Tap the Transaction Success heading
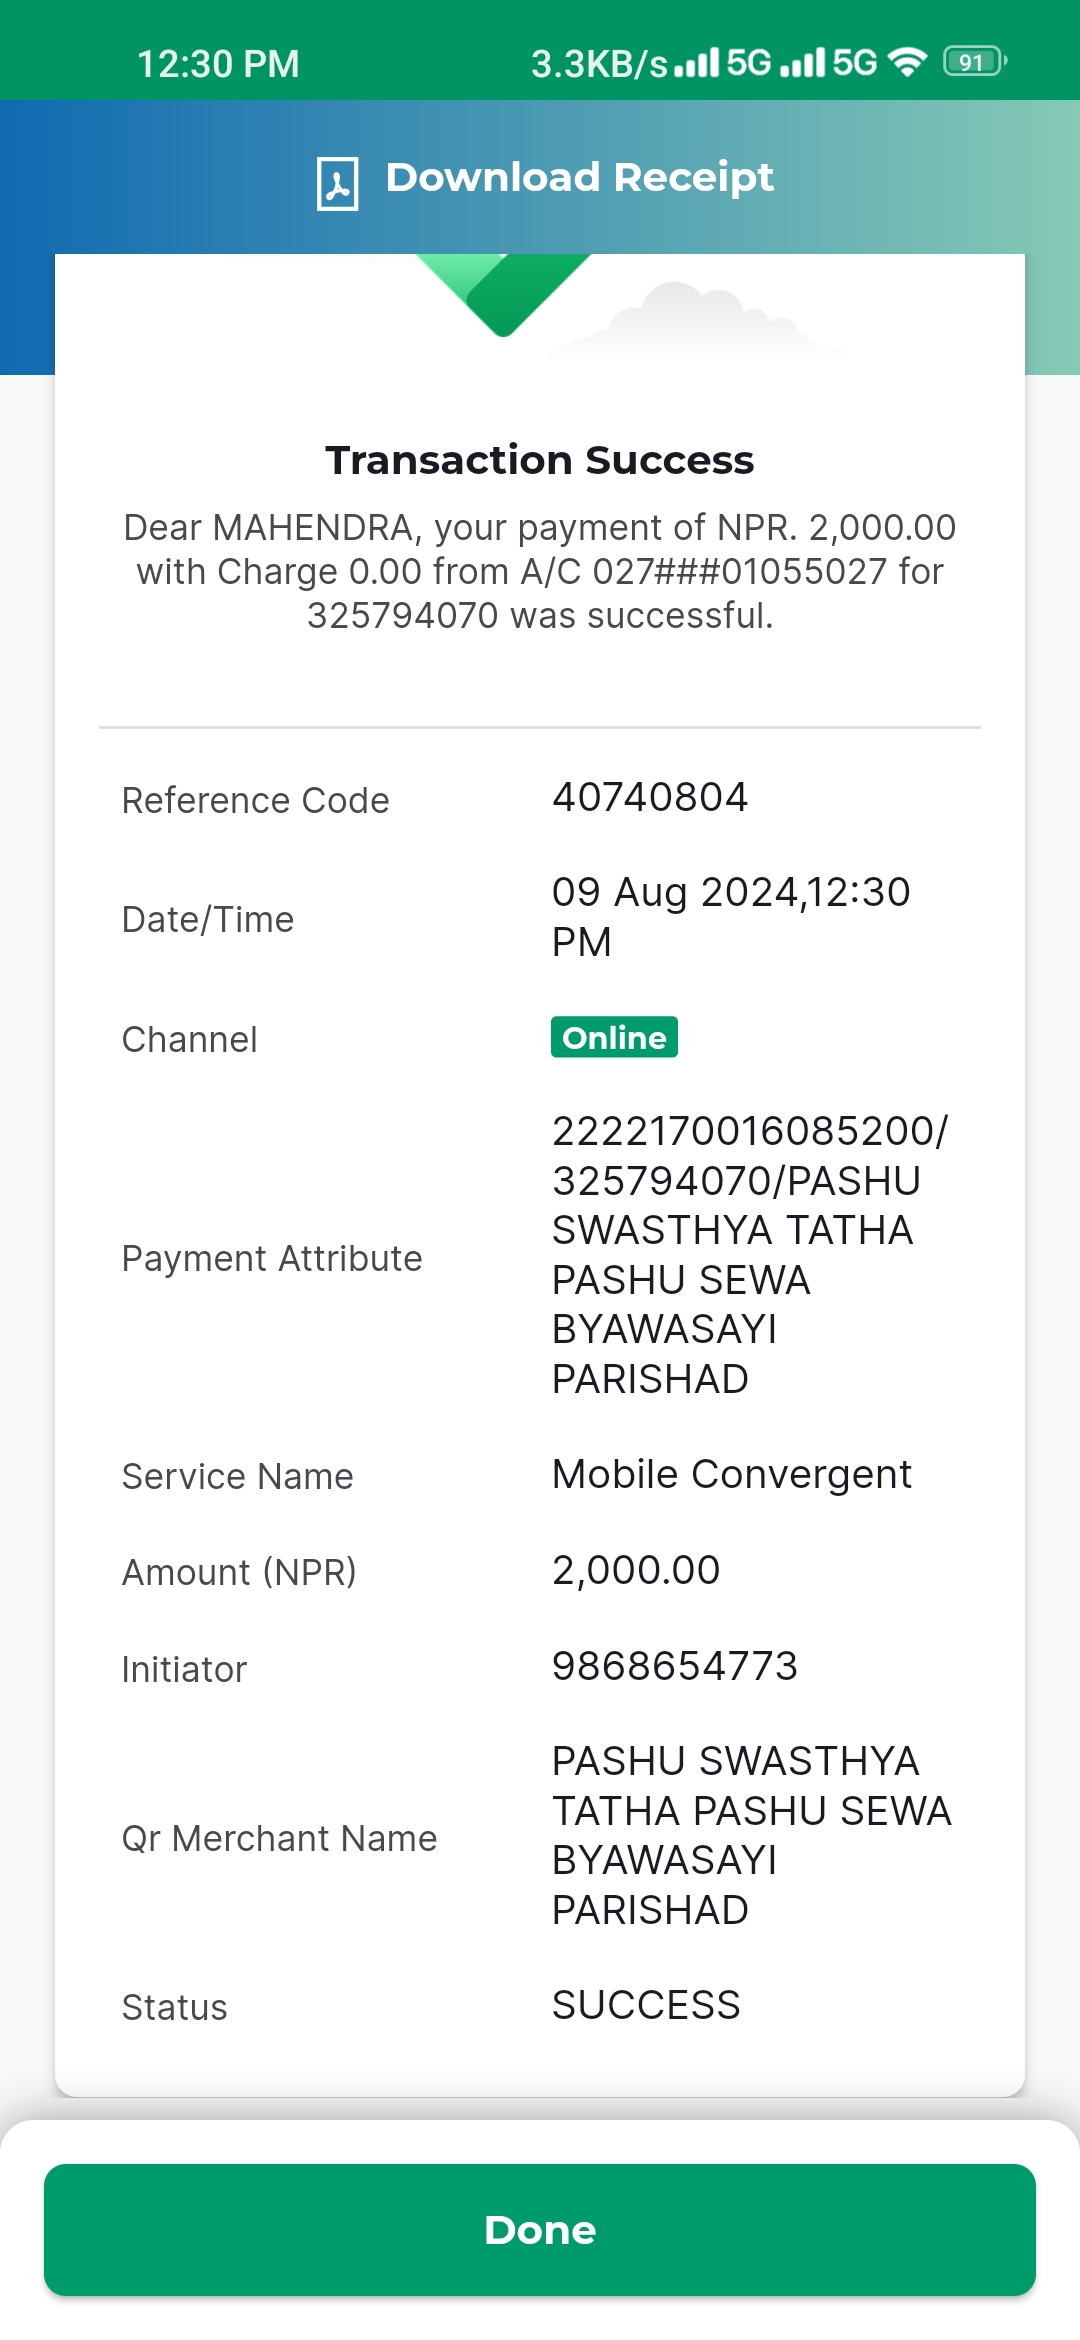Screen dimensions: 1080x2340 pyautogui.click(x=540, y=460)
